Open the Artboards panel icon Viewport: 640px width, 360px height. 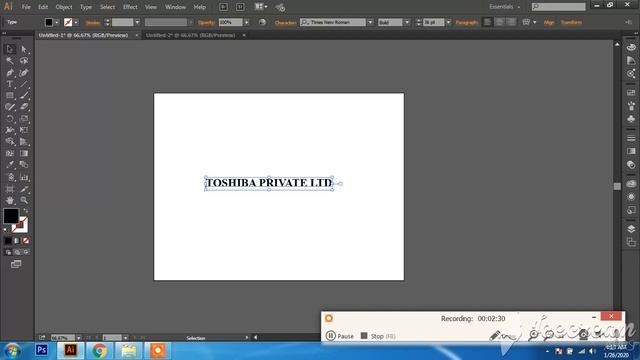coord(631,242)
